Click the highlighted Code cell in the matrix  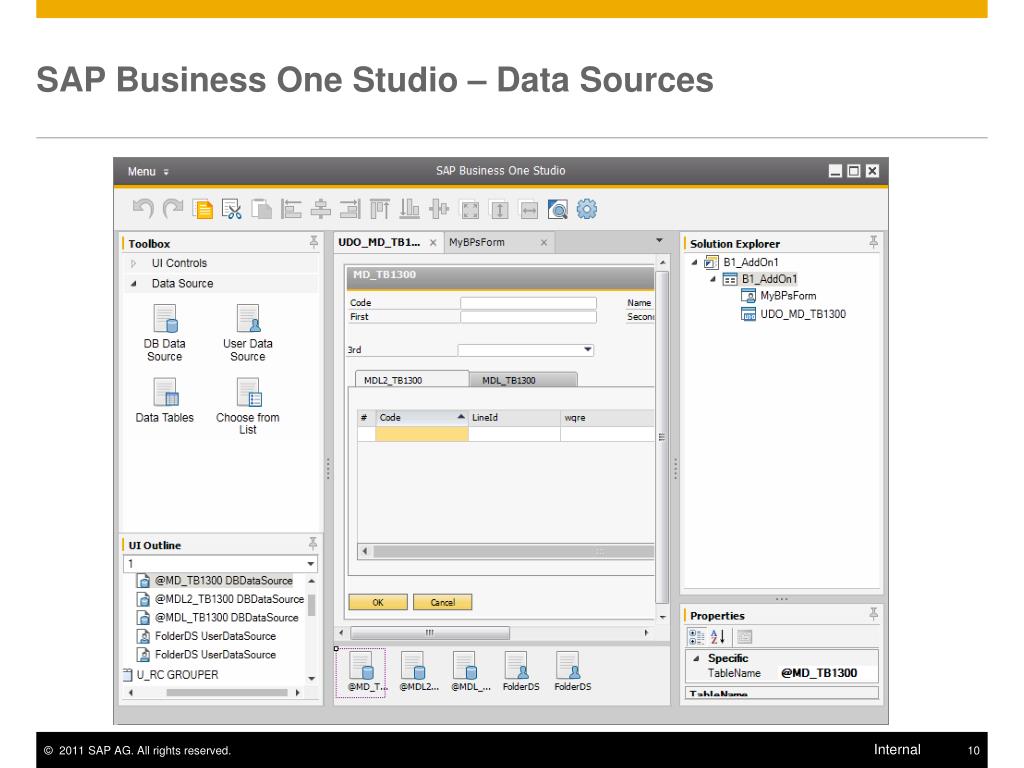422,434
